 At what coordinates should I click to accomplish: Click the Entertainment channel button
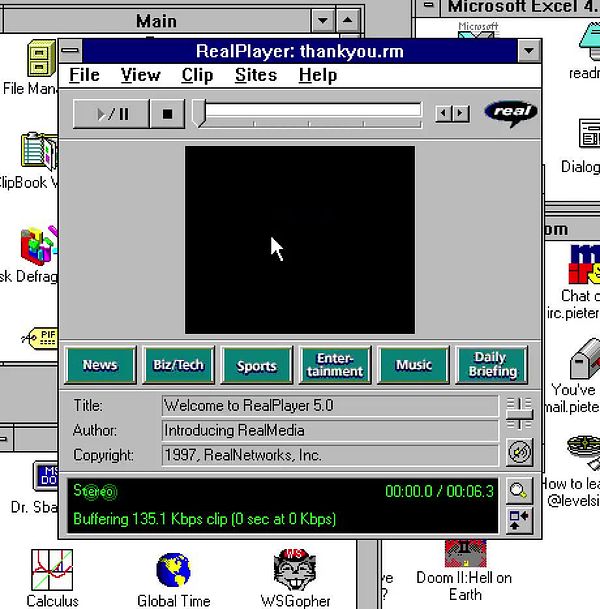click(x=335, y=365)
